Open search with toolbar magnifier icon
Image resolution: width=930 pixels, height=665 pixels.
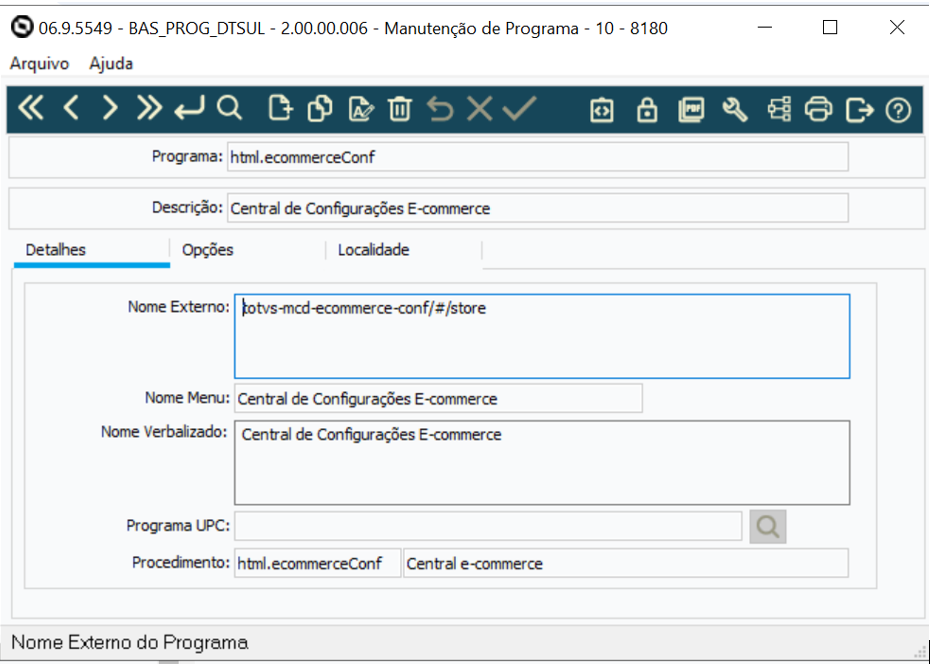coord(229,109)
